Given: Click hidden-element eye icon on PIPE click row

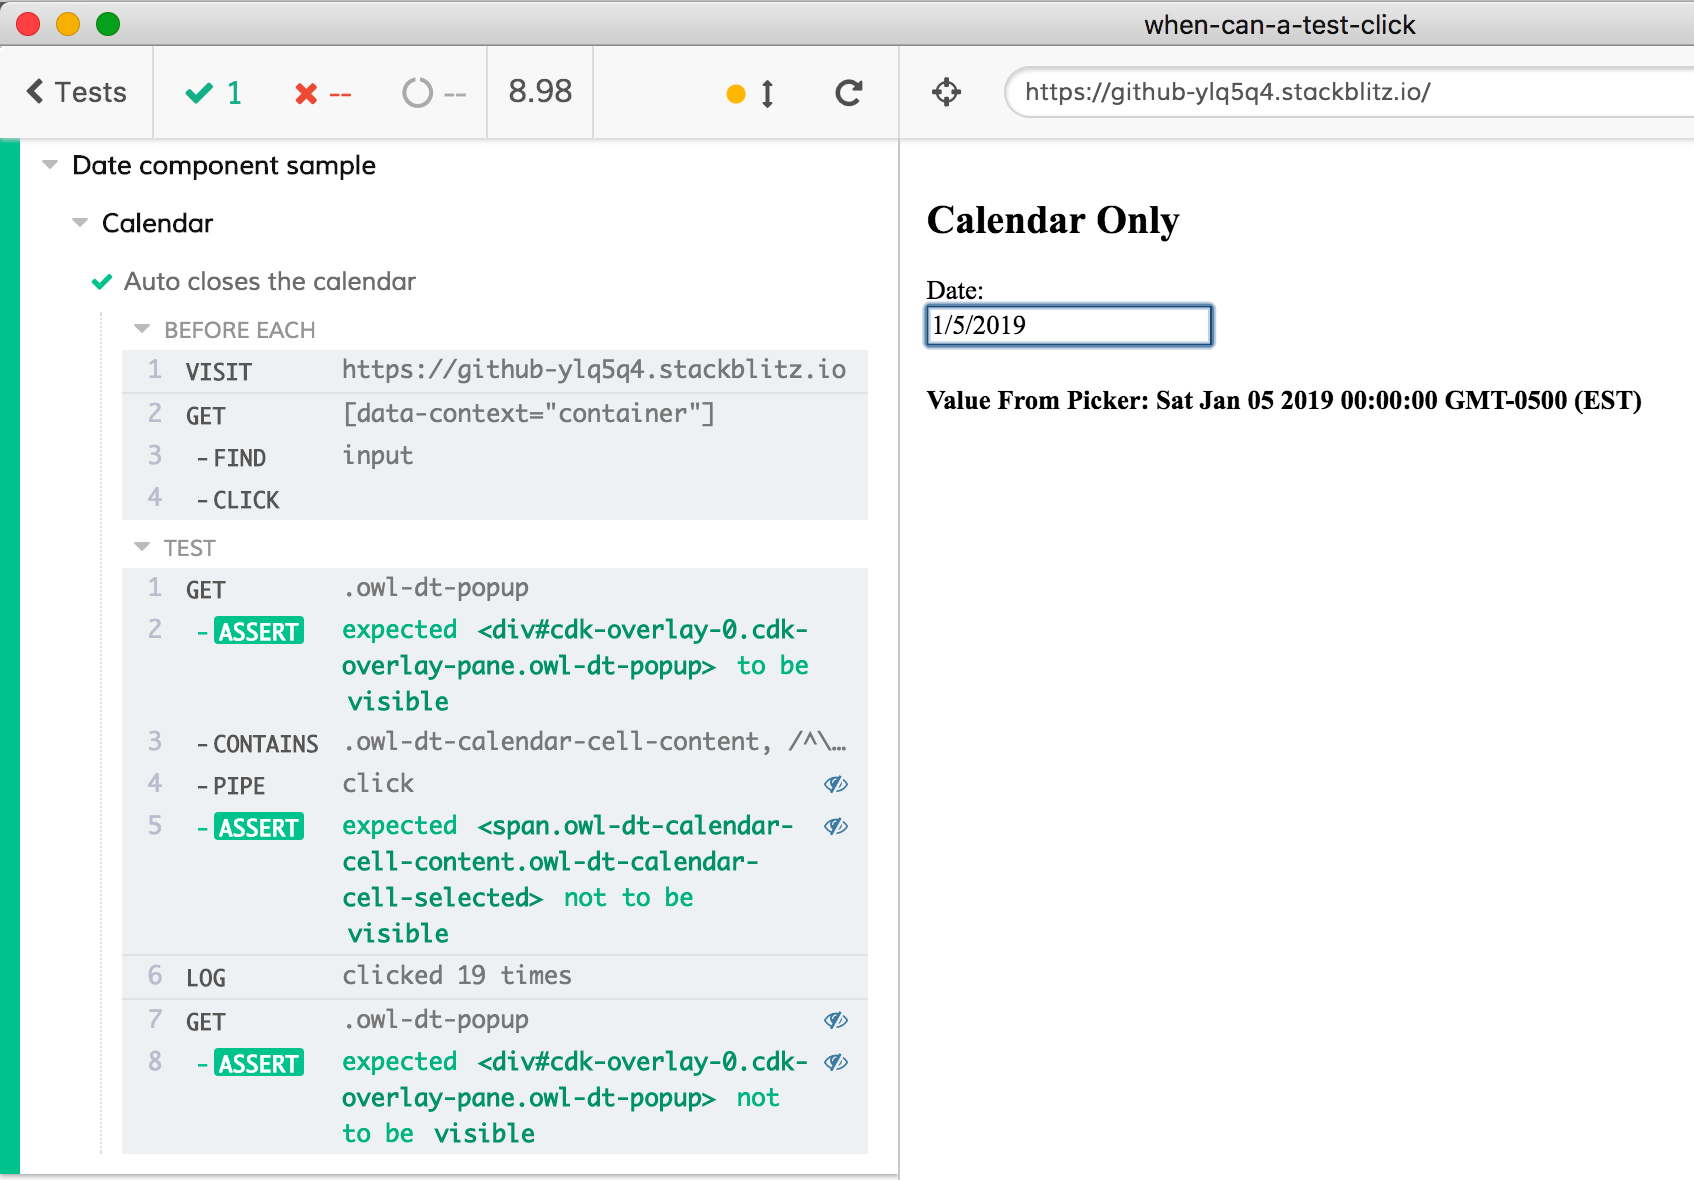Looking at the screenshot, I should (836, 784).
